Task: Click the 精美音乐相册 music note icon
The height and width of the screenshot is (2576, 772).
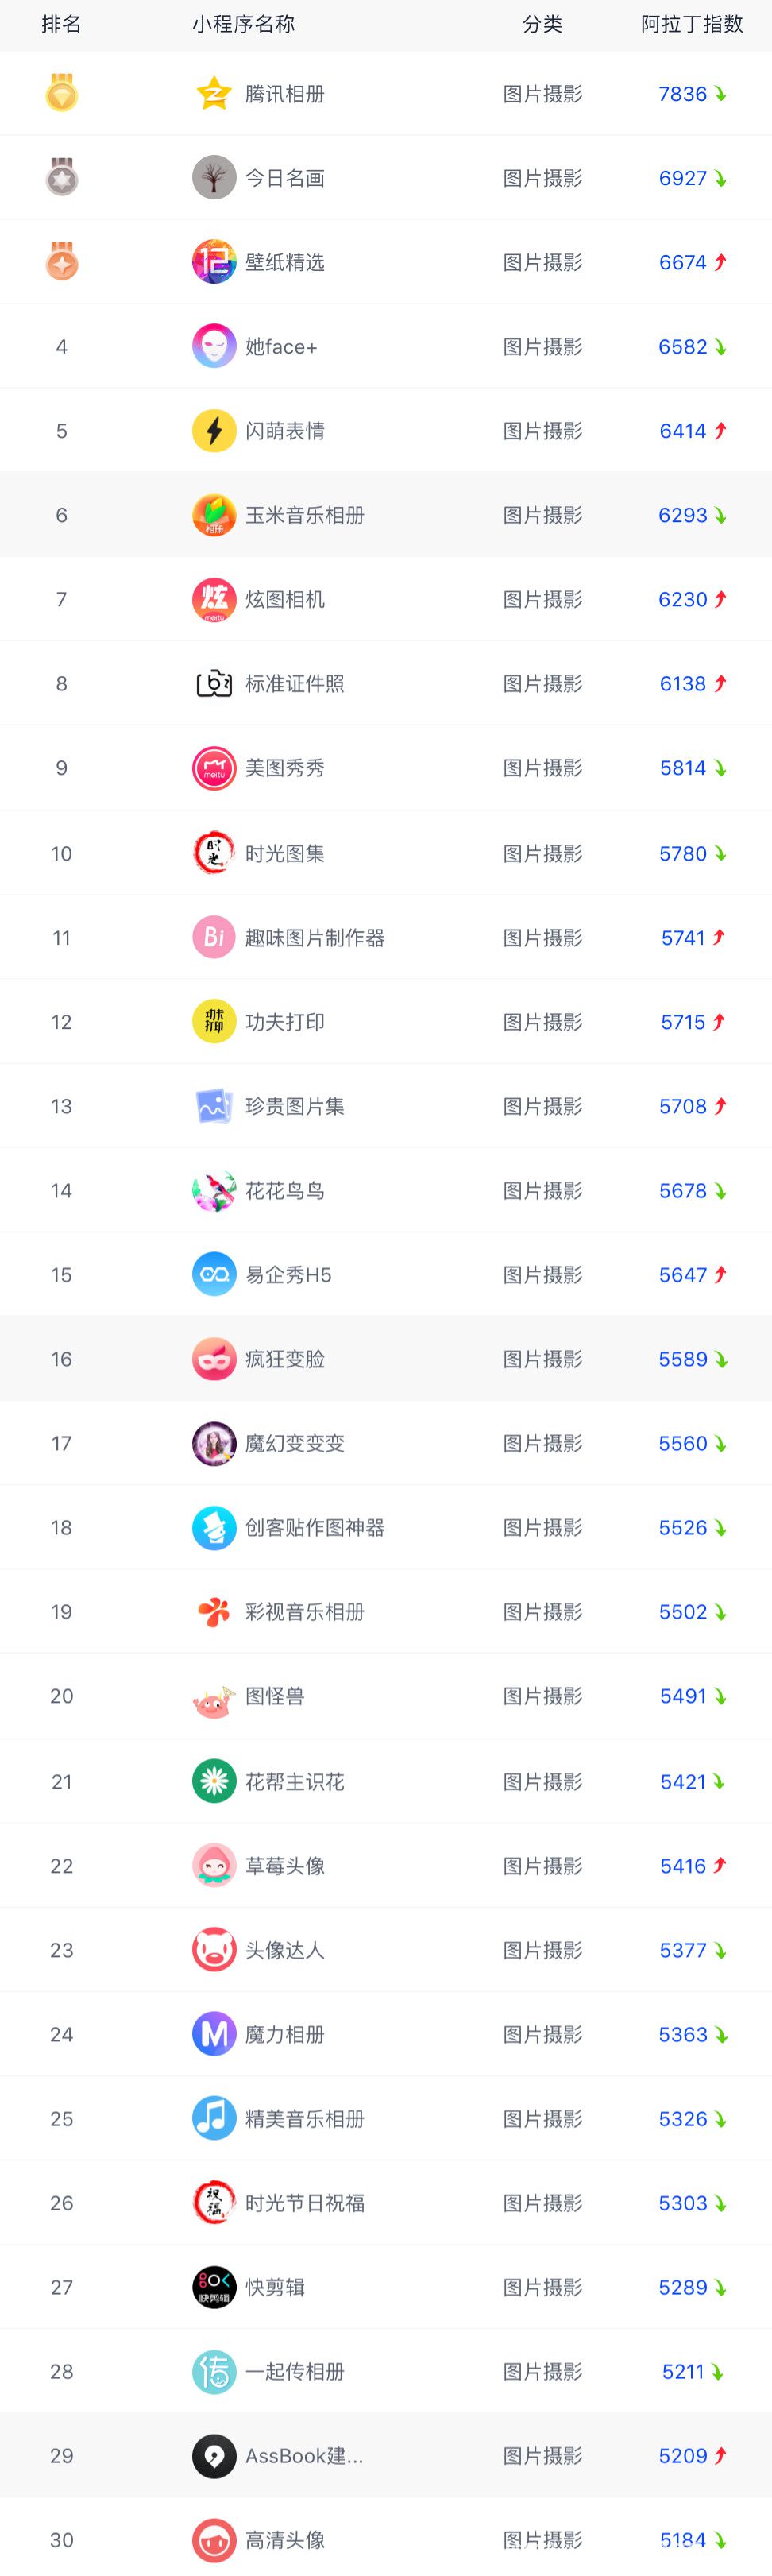Action: pyautogui.click(x=214, y=2118)
